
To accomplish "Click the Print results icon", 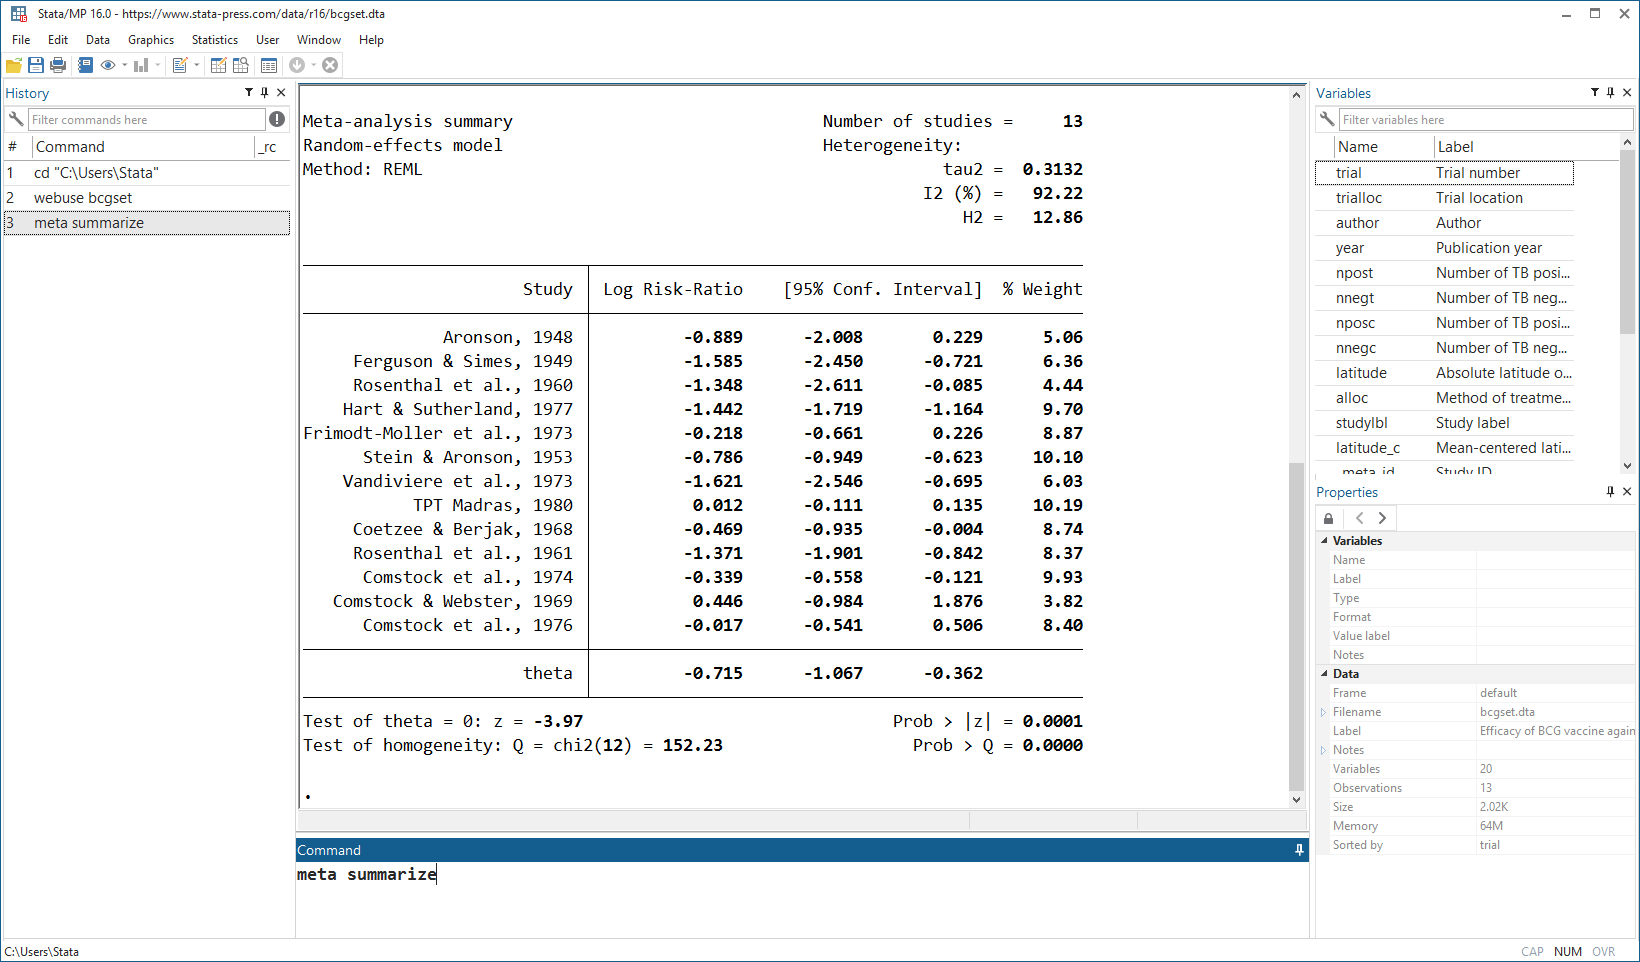I will pyautogui.click(x=58, y=65).
